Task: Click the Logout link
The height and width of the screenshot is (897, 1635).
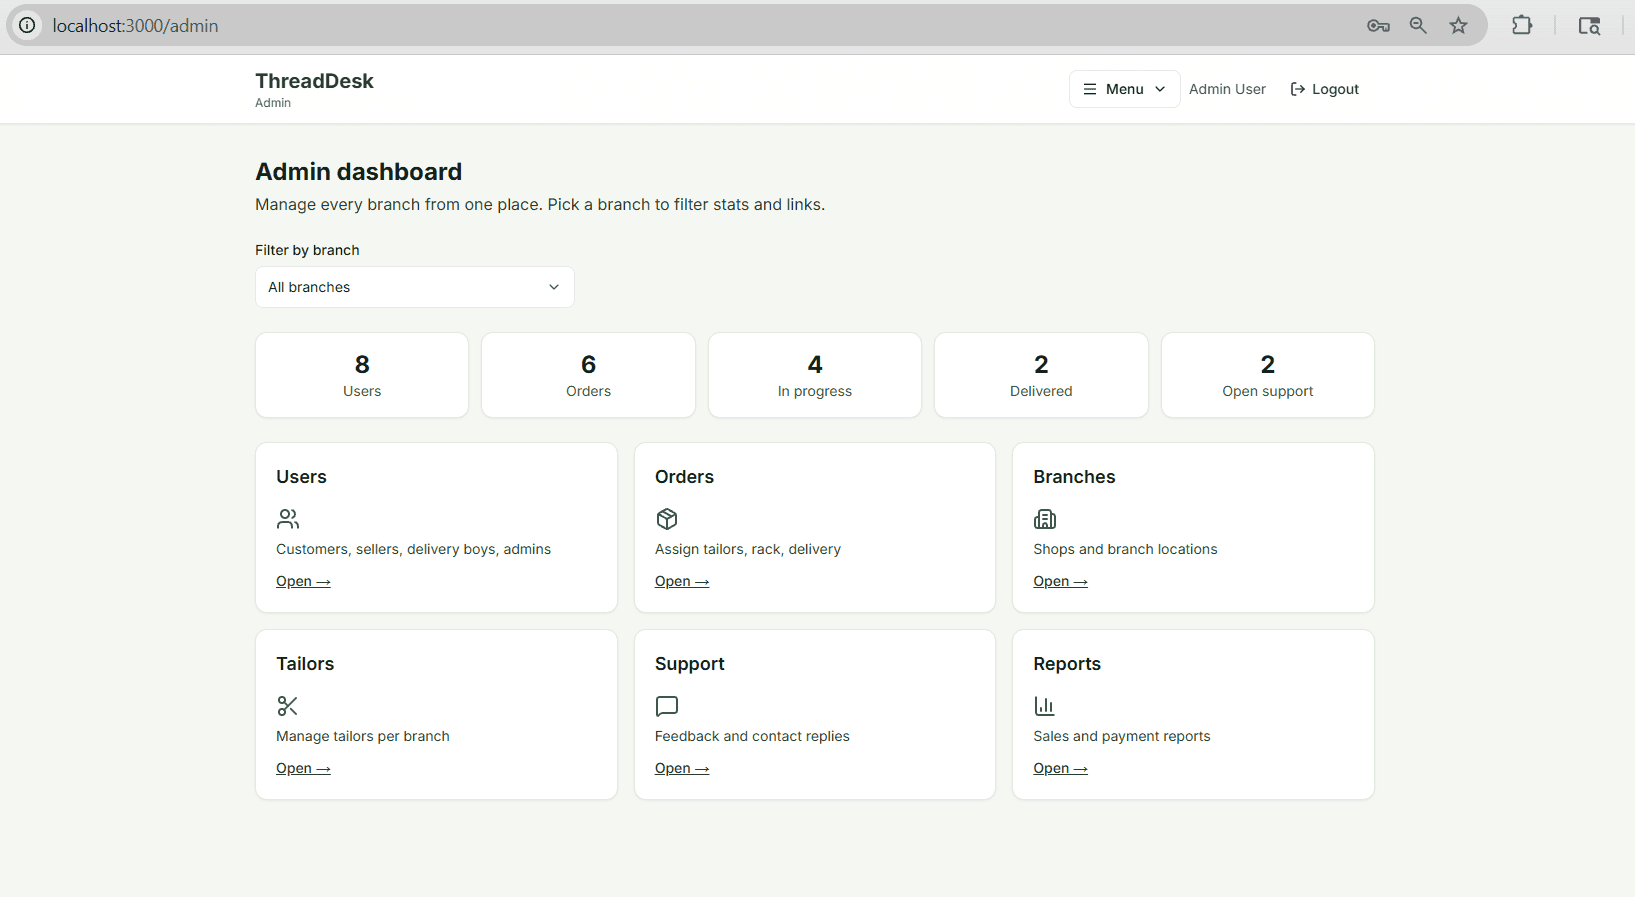Action: tap(1324, 89)
